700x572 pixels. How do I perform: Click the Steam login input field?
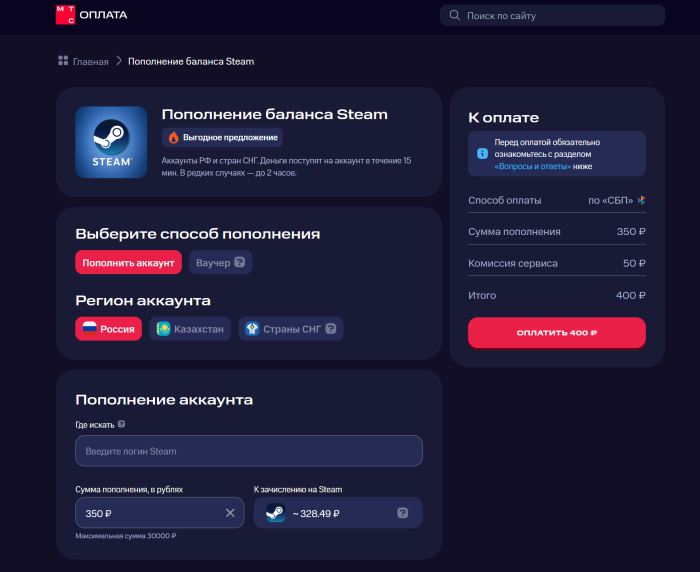point(248,451)
